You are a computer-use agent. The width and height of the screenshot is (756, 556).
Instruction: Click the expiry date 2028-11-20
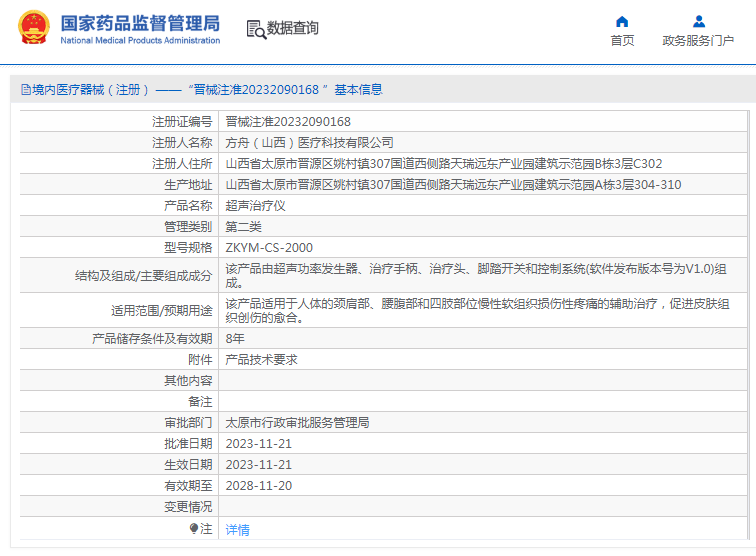point(258,485)
